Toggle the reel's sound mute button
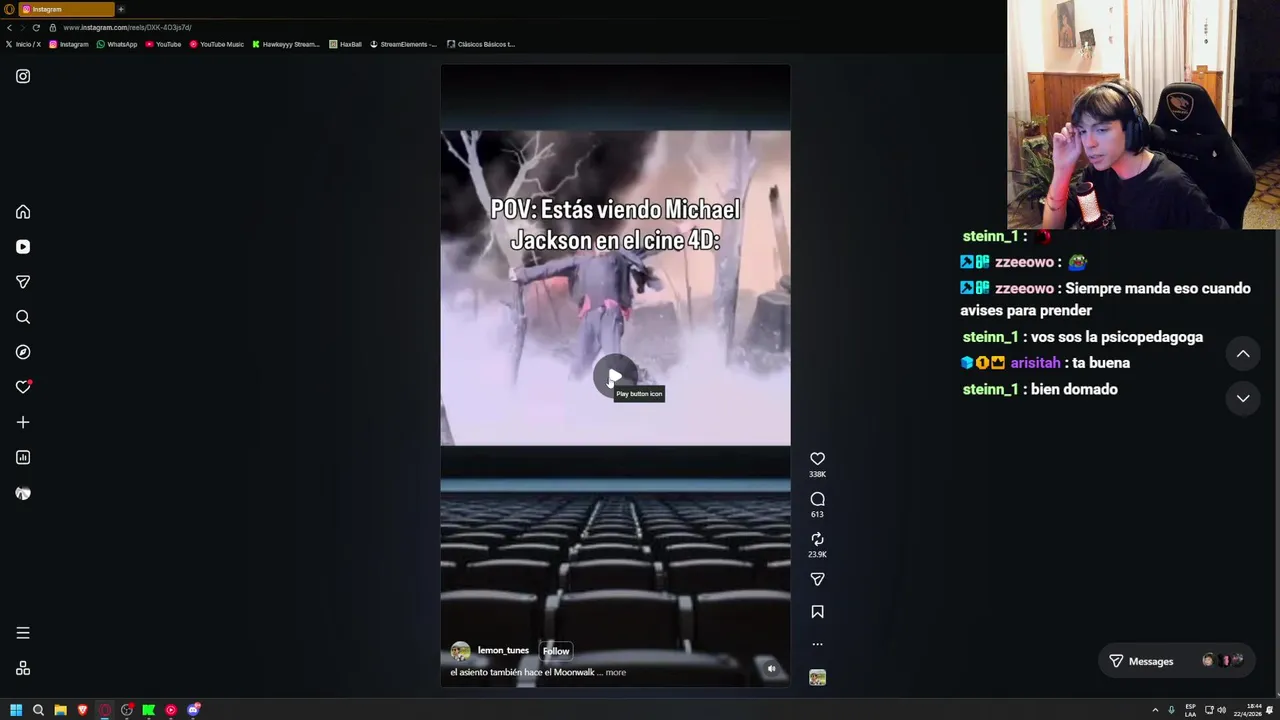The image size is (1280, 720). [771, 668]
